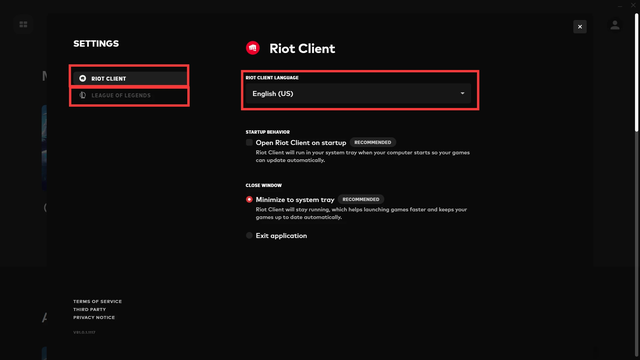The height and width of the screenshot is (360, 640).
Task: Expand the Riot Client Language dropdown
Action: (358, 93)
